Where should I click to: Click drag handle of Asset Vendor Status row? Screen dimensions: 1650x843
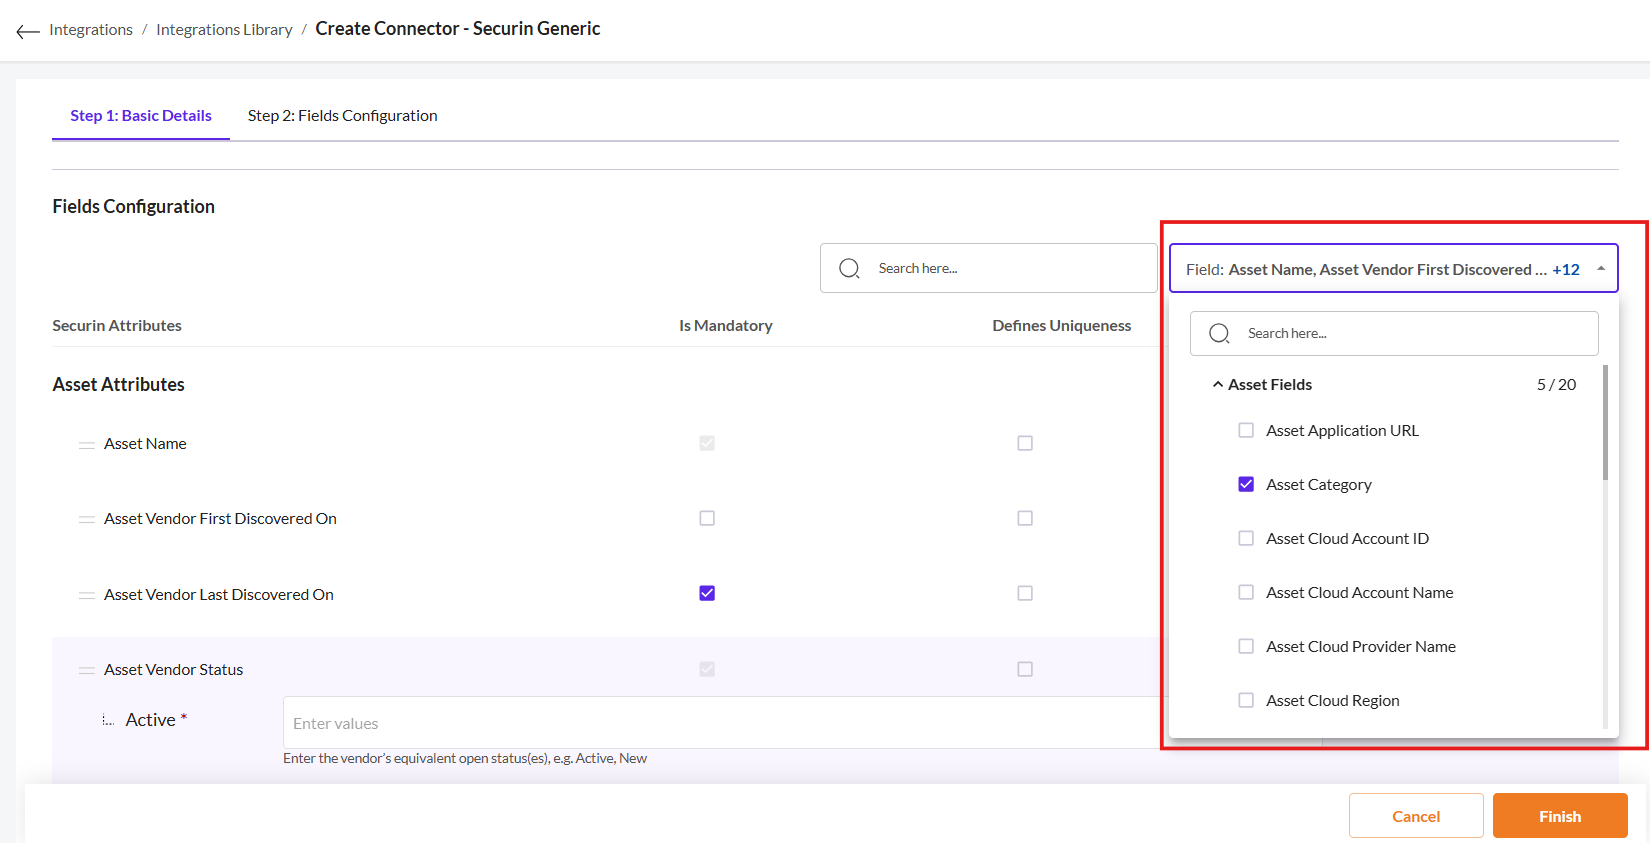coord(87,670)
